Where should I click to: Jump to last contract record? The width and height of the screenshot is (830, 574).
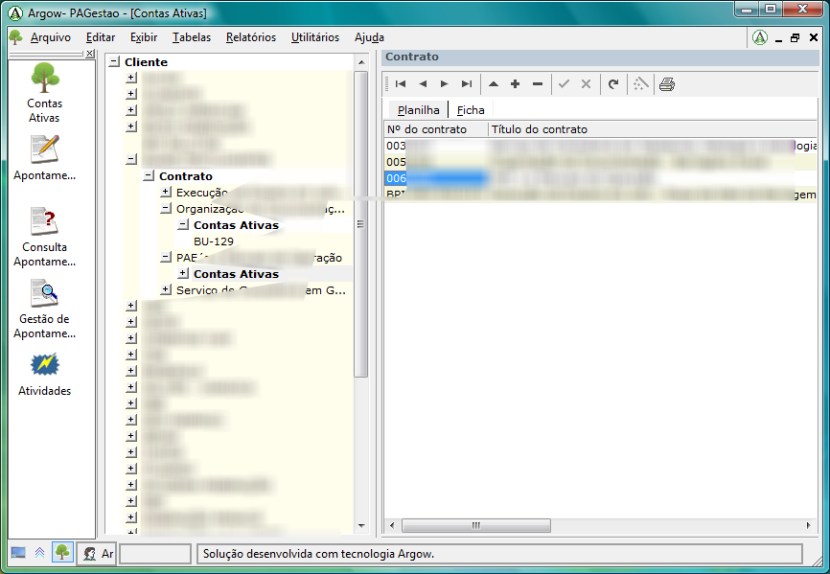coord(466,84)
